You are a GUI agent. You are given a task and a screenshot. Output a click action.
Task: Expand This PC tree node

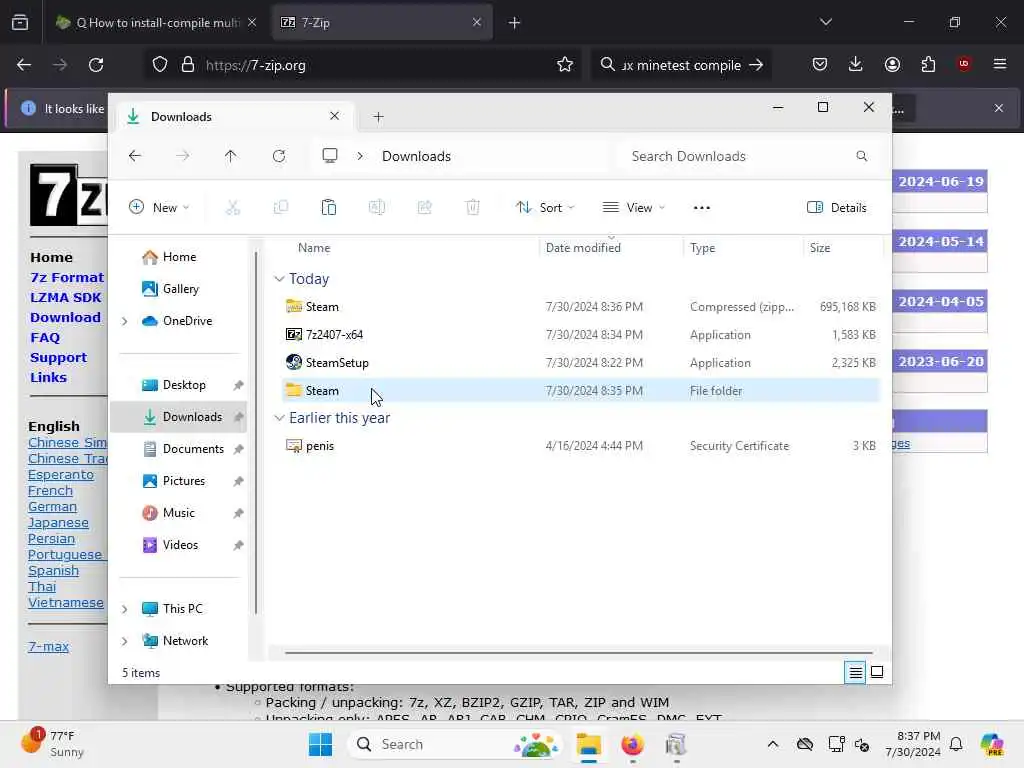pos(125,609)
